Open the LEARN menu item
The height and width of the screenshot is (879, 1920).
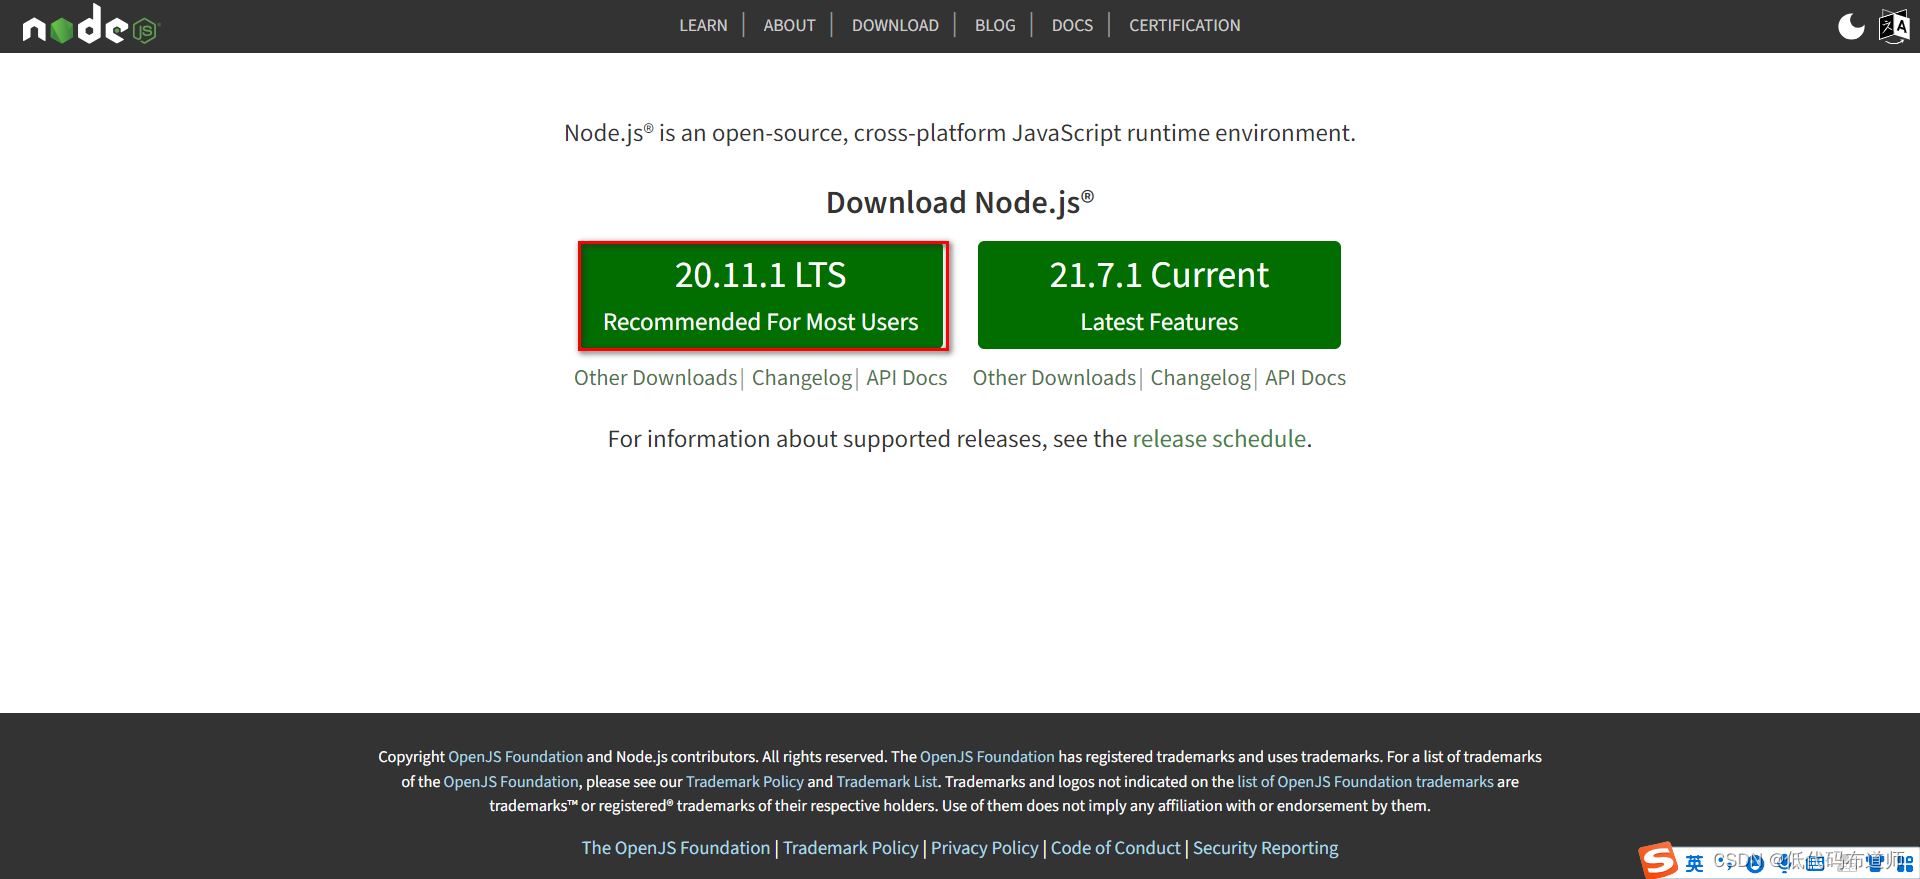coord(703,26)
